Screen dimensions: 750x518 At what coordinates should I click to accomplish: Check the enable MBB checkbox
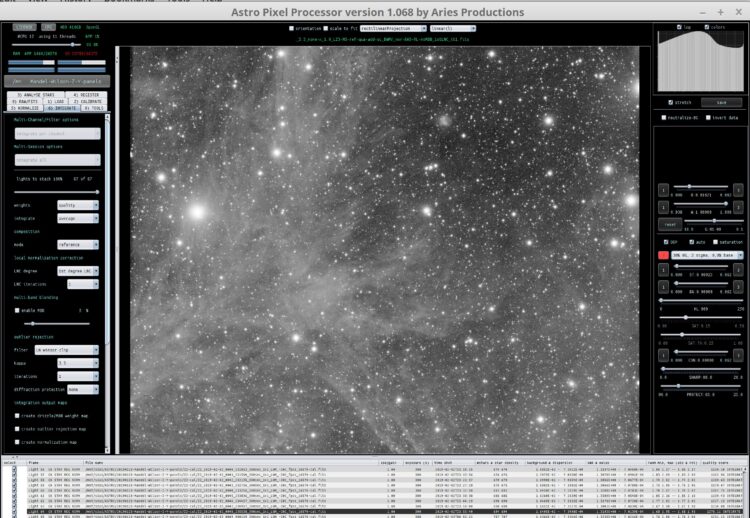click(x=17, y=310)
